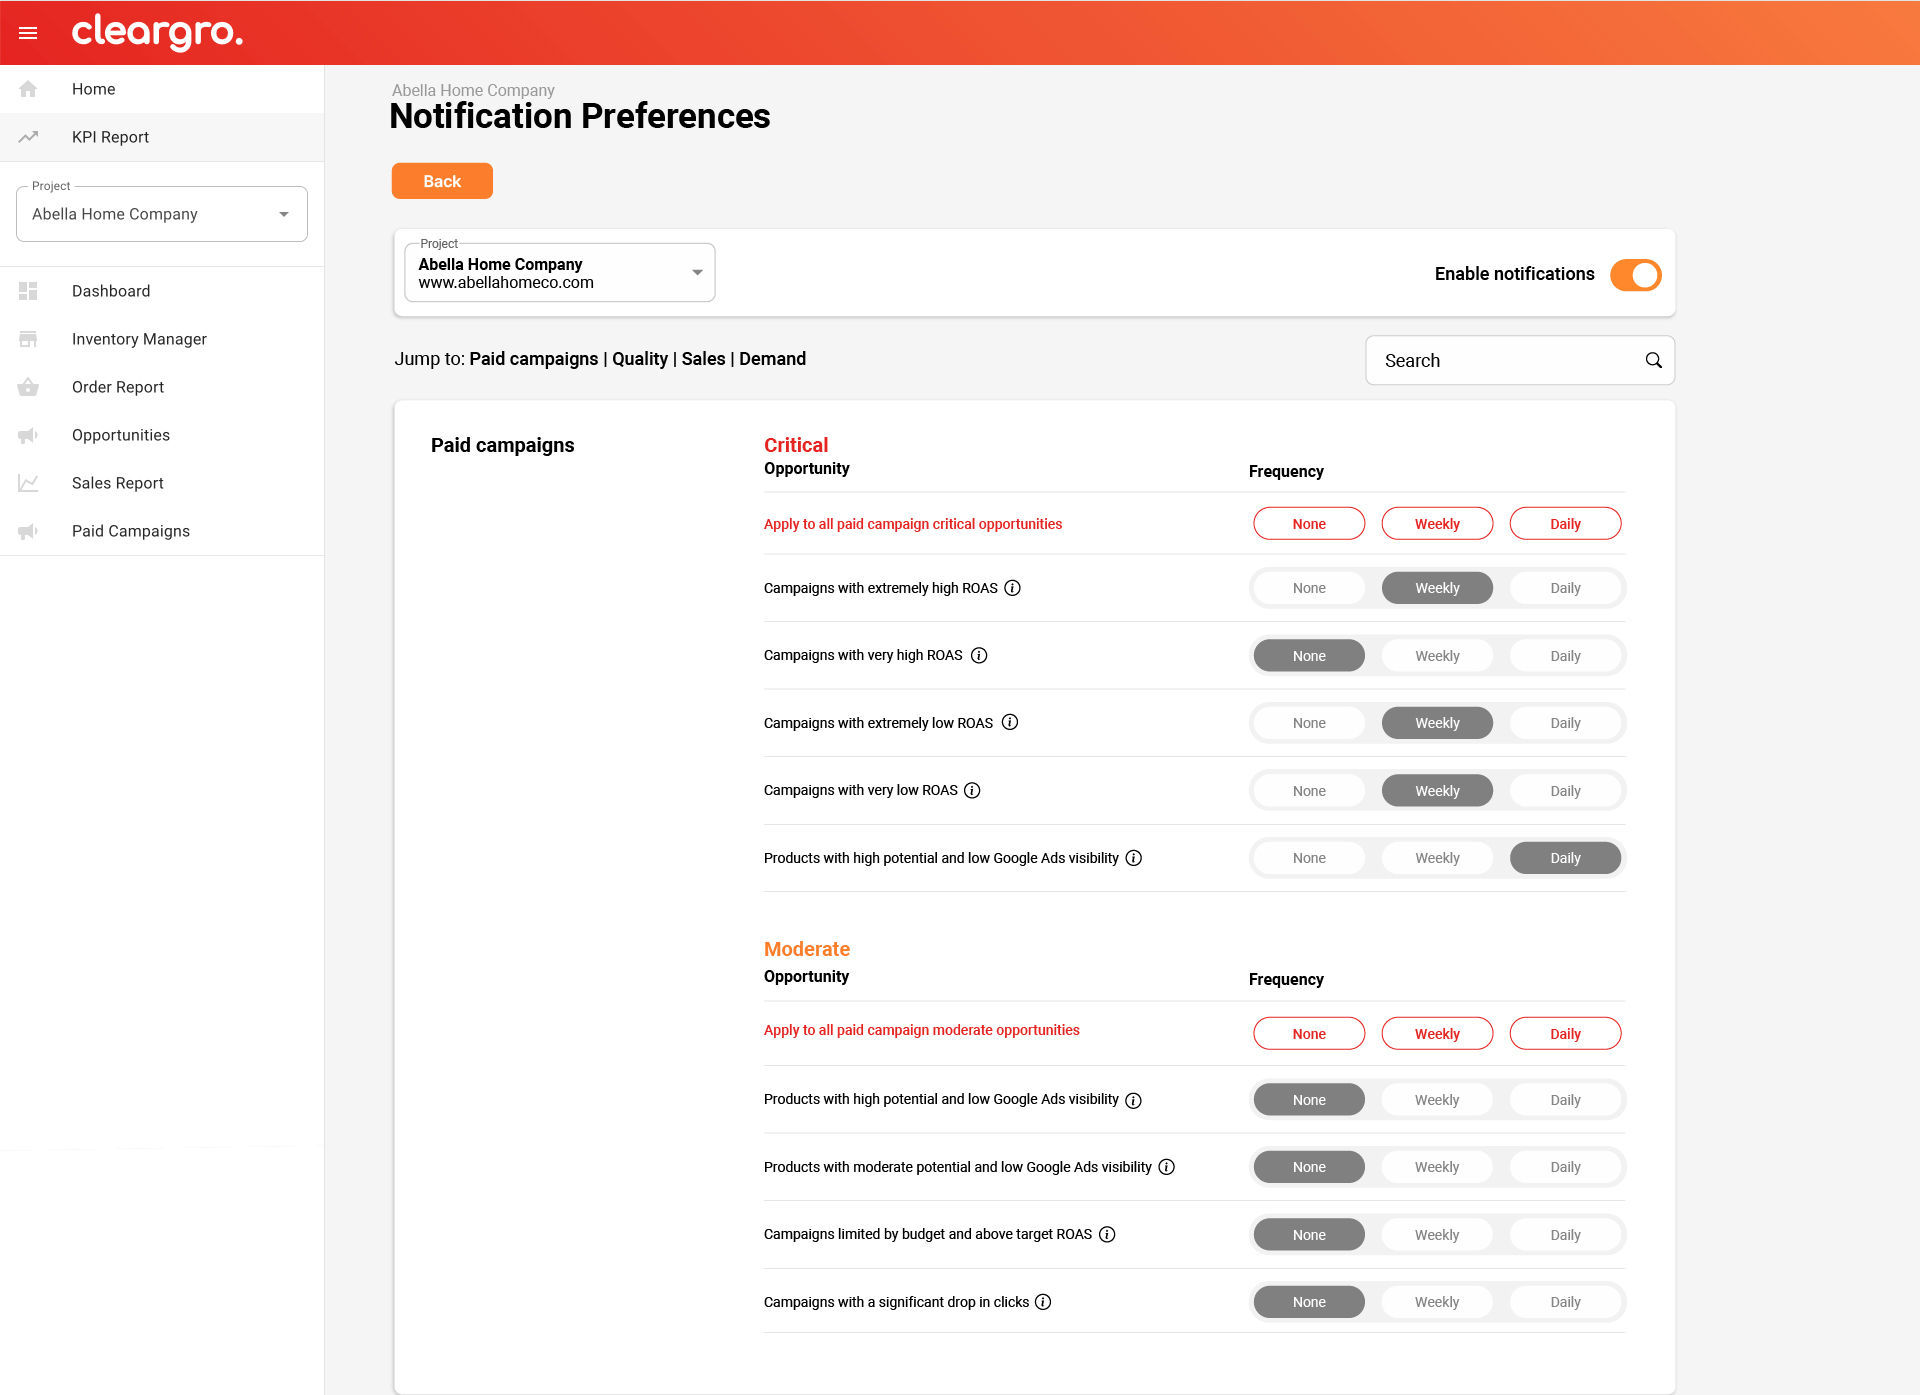The image size is (1920, 1395).
Task: Jump to the Quality section
Action: coord(639,359)
